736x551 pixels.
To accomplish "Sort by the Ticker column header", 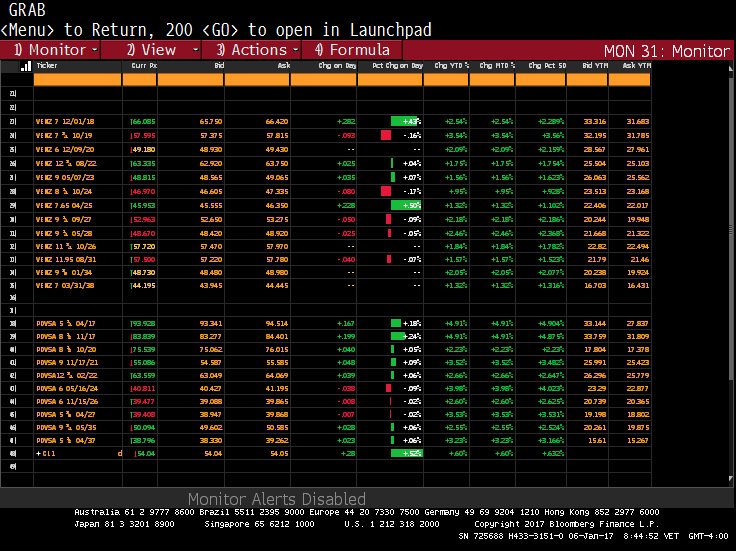I will (x=47, y=66).
